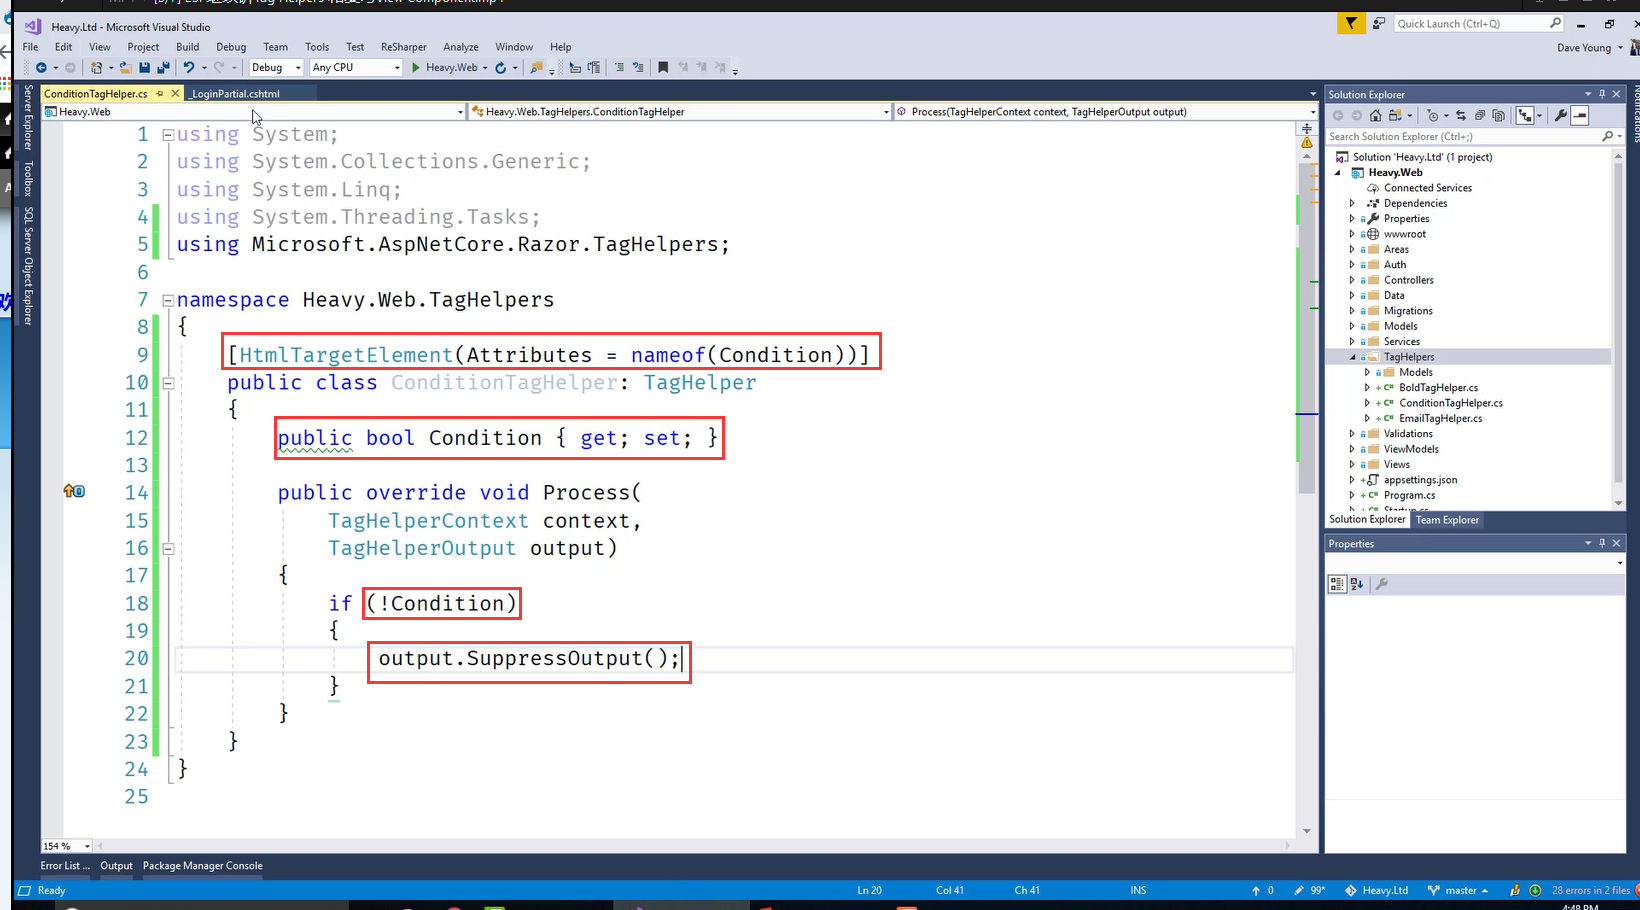Screen dimensions: 1640x910
Task: Open the Analyze menu
Action: [461, 47]
